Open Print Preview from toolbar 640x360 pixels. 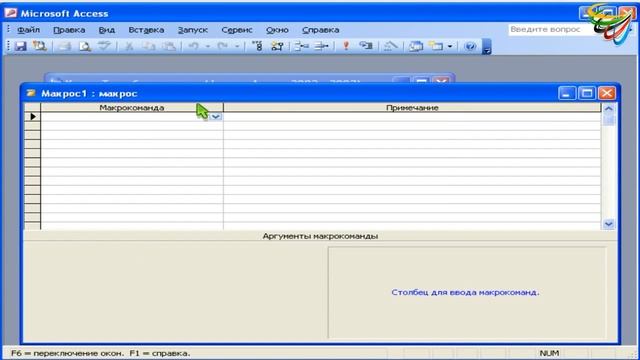(84, 46)
